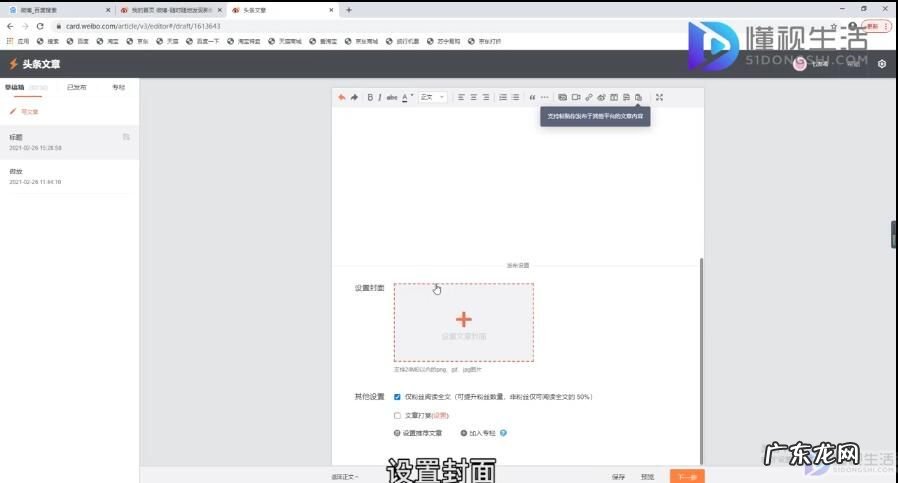This screenshot has height=483, width=898.
Task: Open the font color A picker
Action: tap(407, 97)
